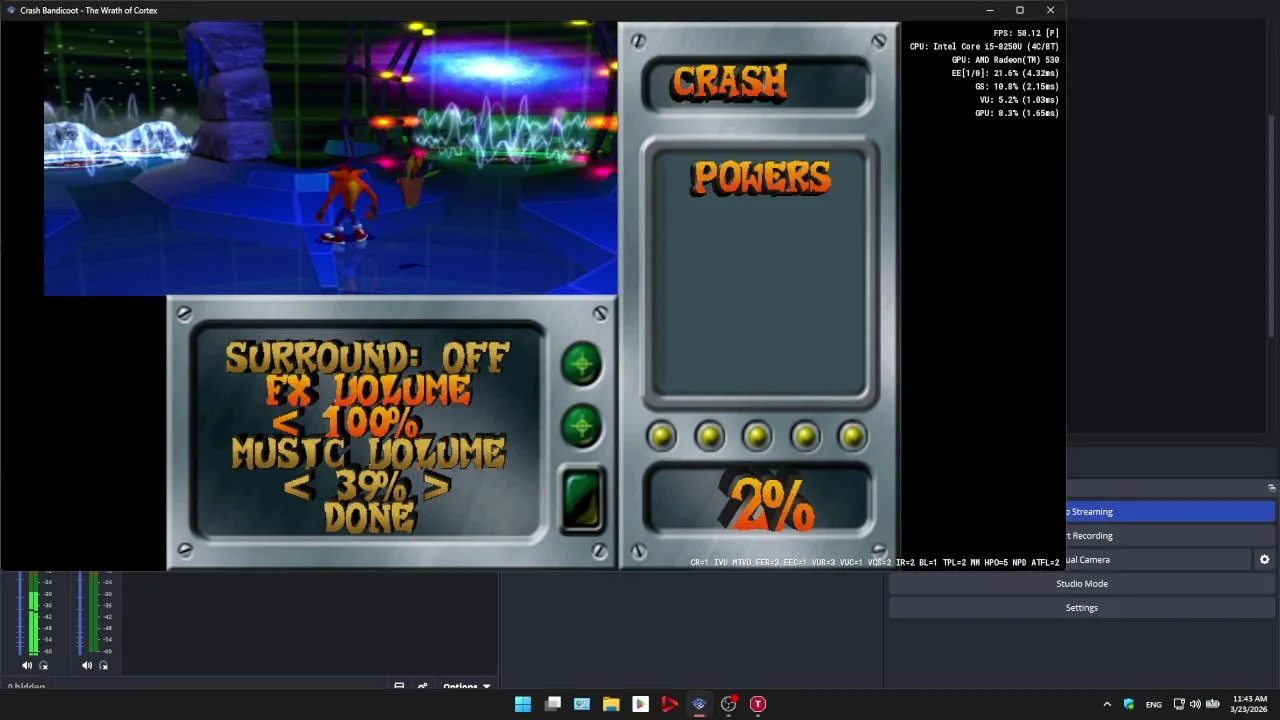Mute the second OBS mixer channel speaker
This screenshot has width=1280, height=720.
(x=87, y=665)
